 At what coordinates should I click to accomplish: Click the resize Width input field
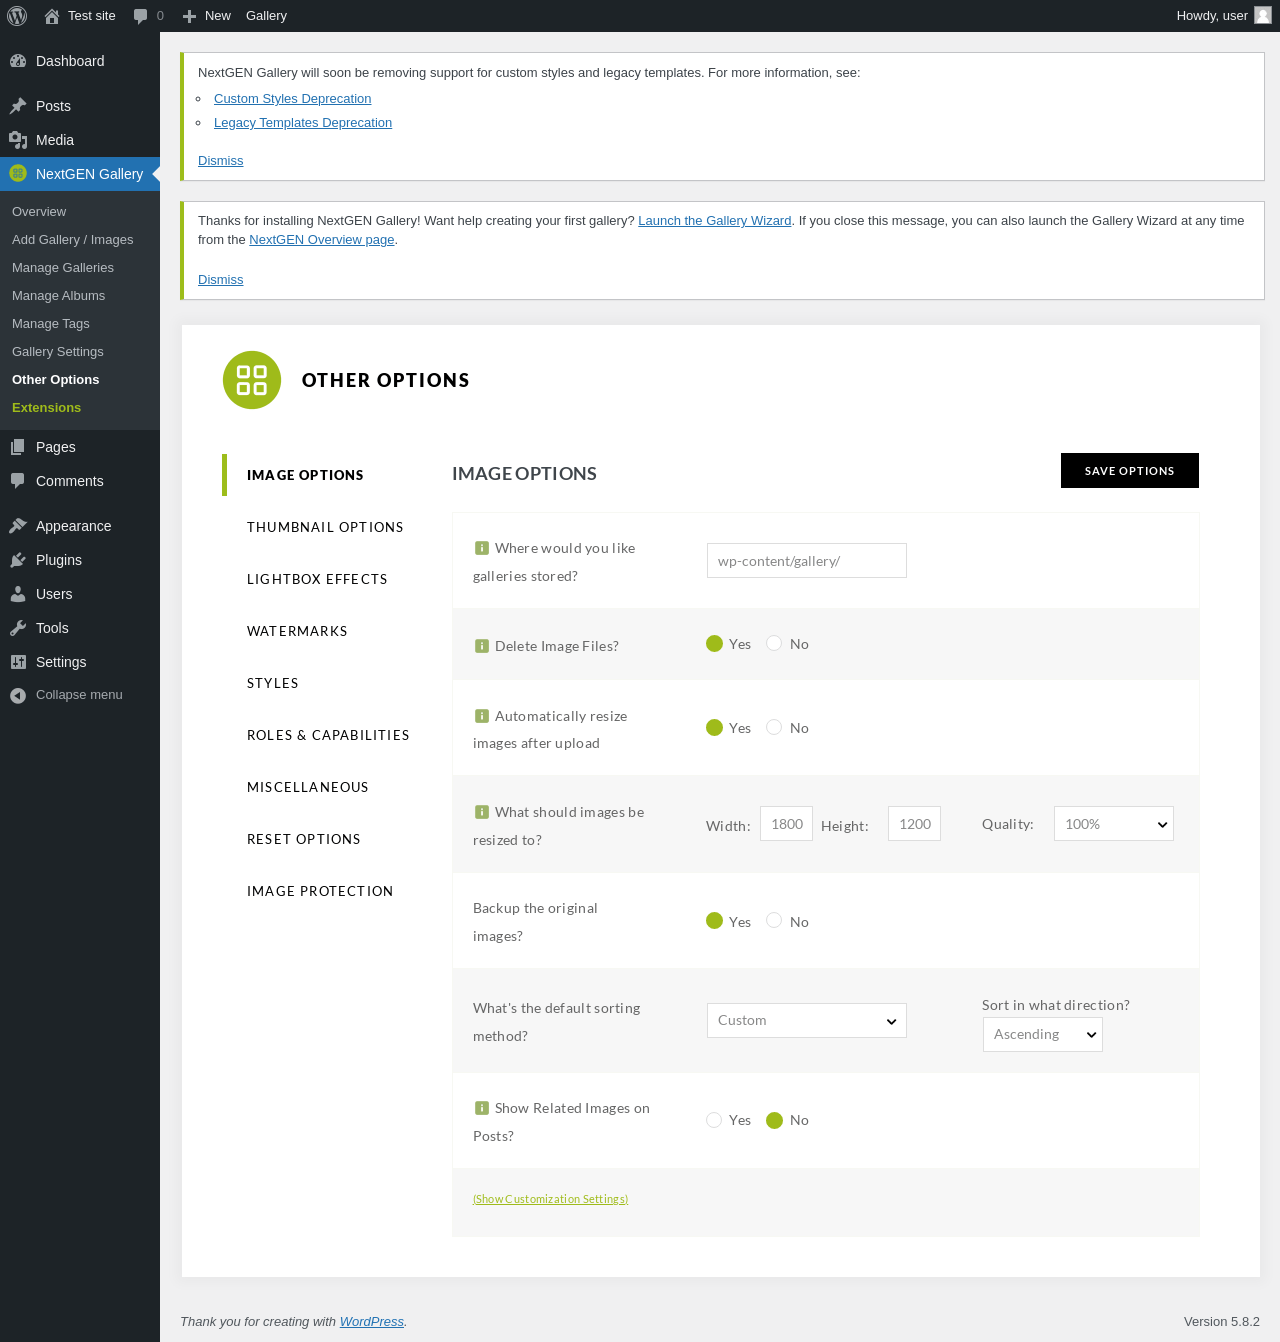[x=786, y=824]
